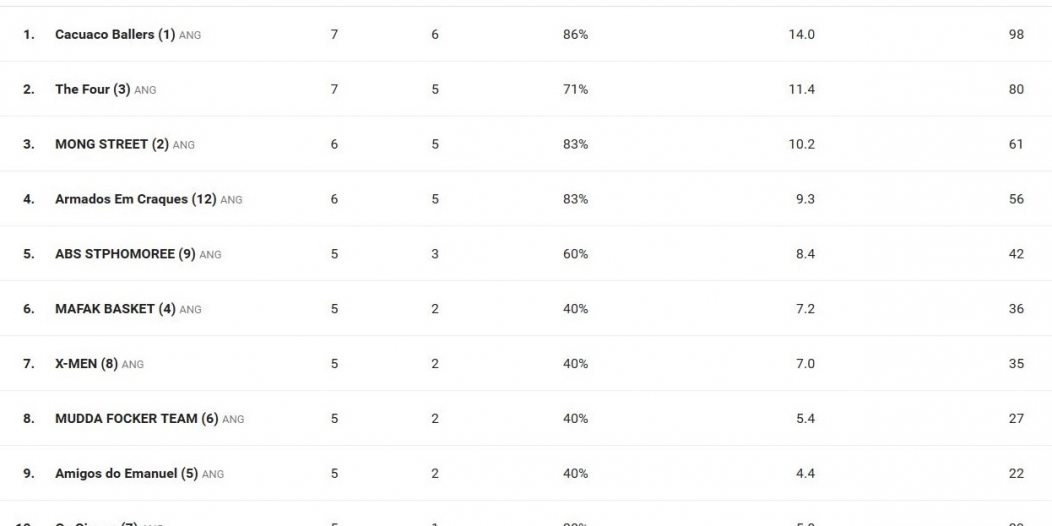Click the rank number 4. in standings
Screen dimensions: 1052x526
[x=29, y=199]
